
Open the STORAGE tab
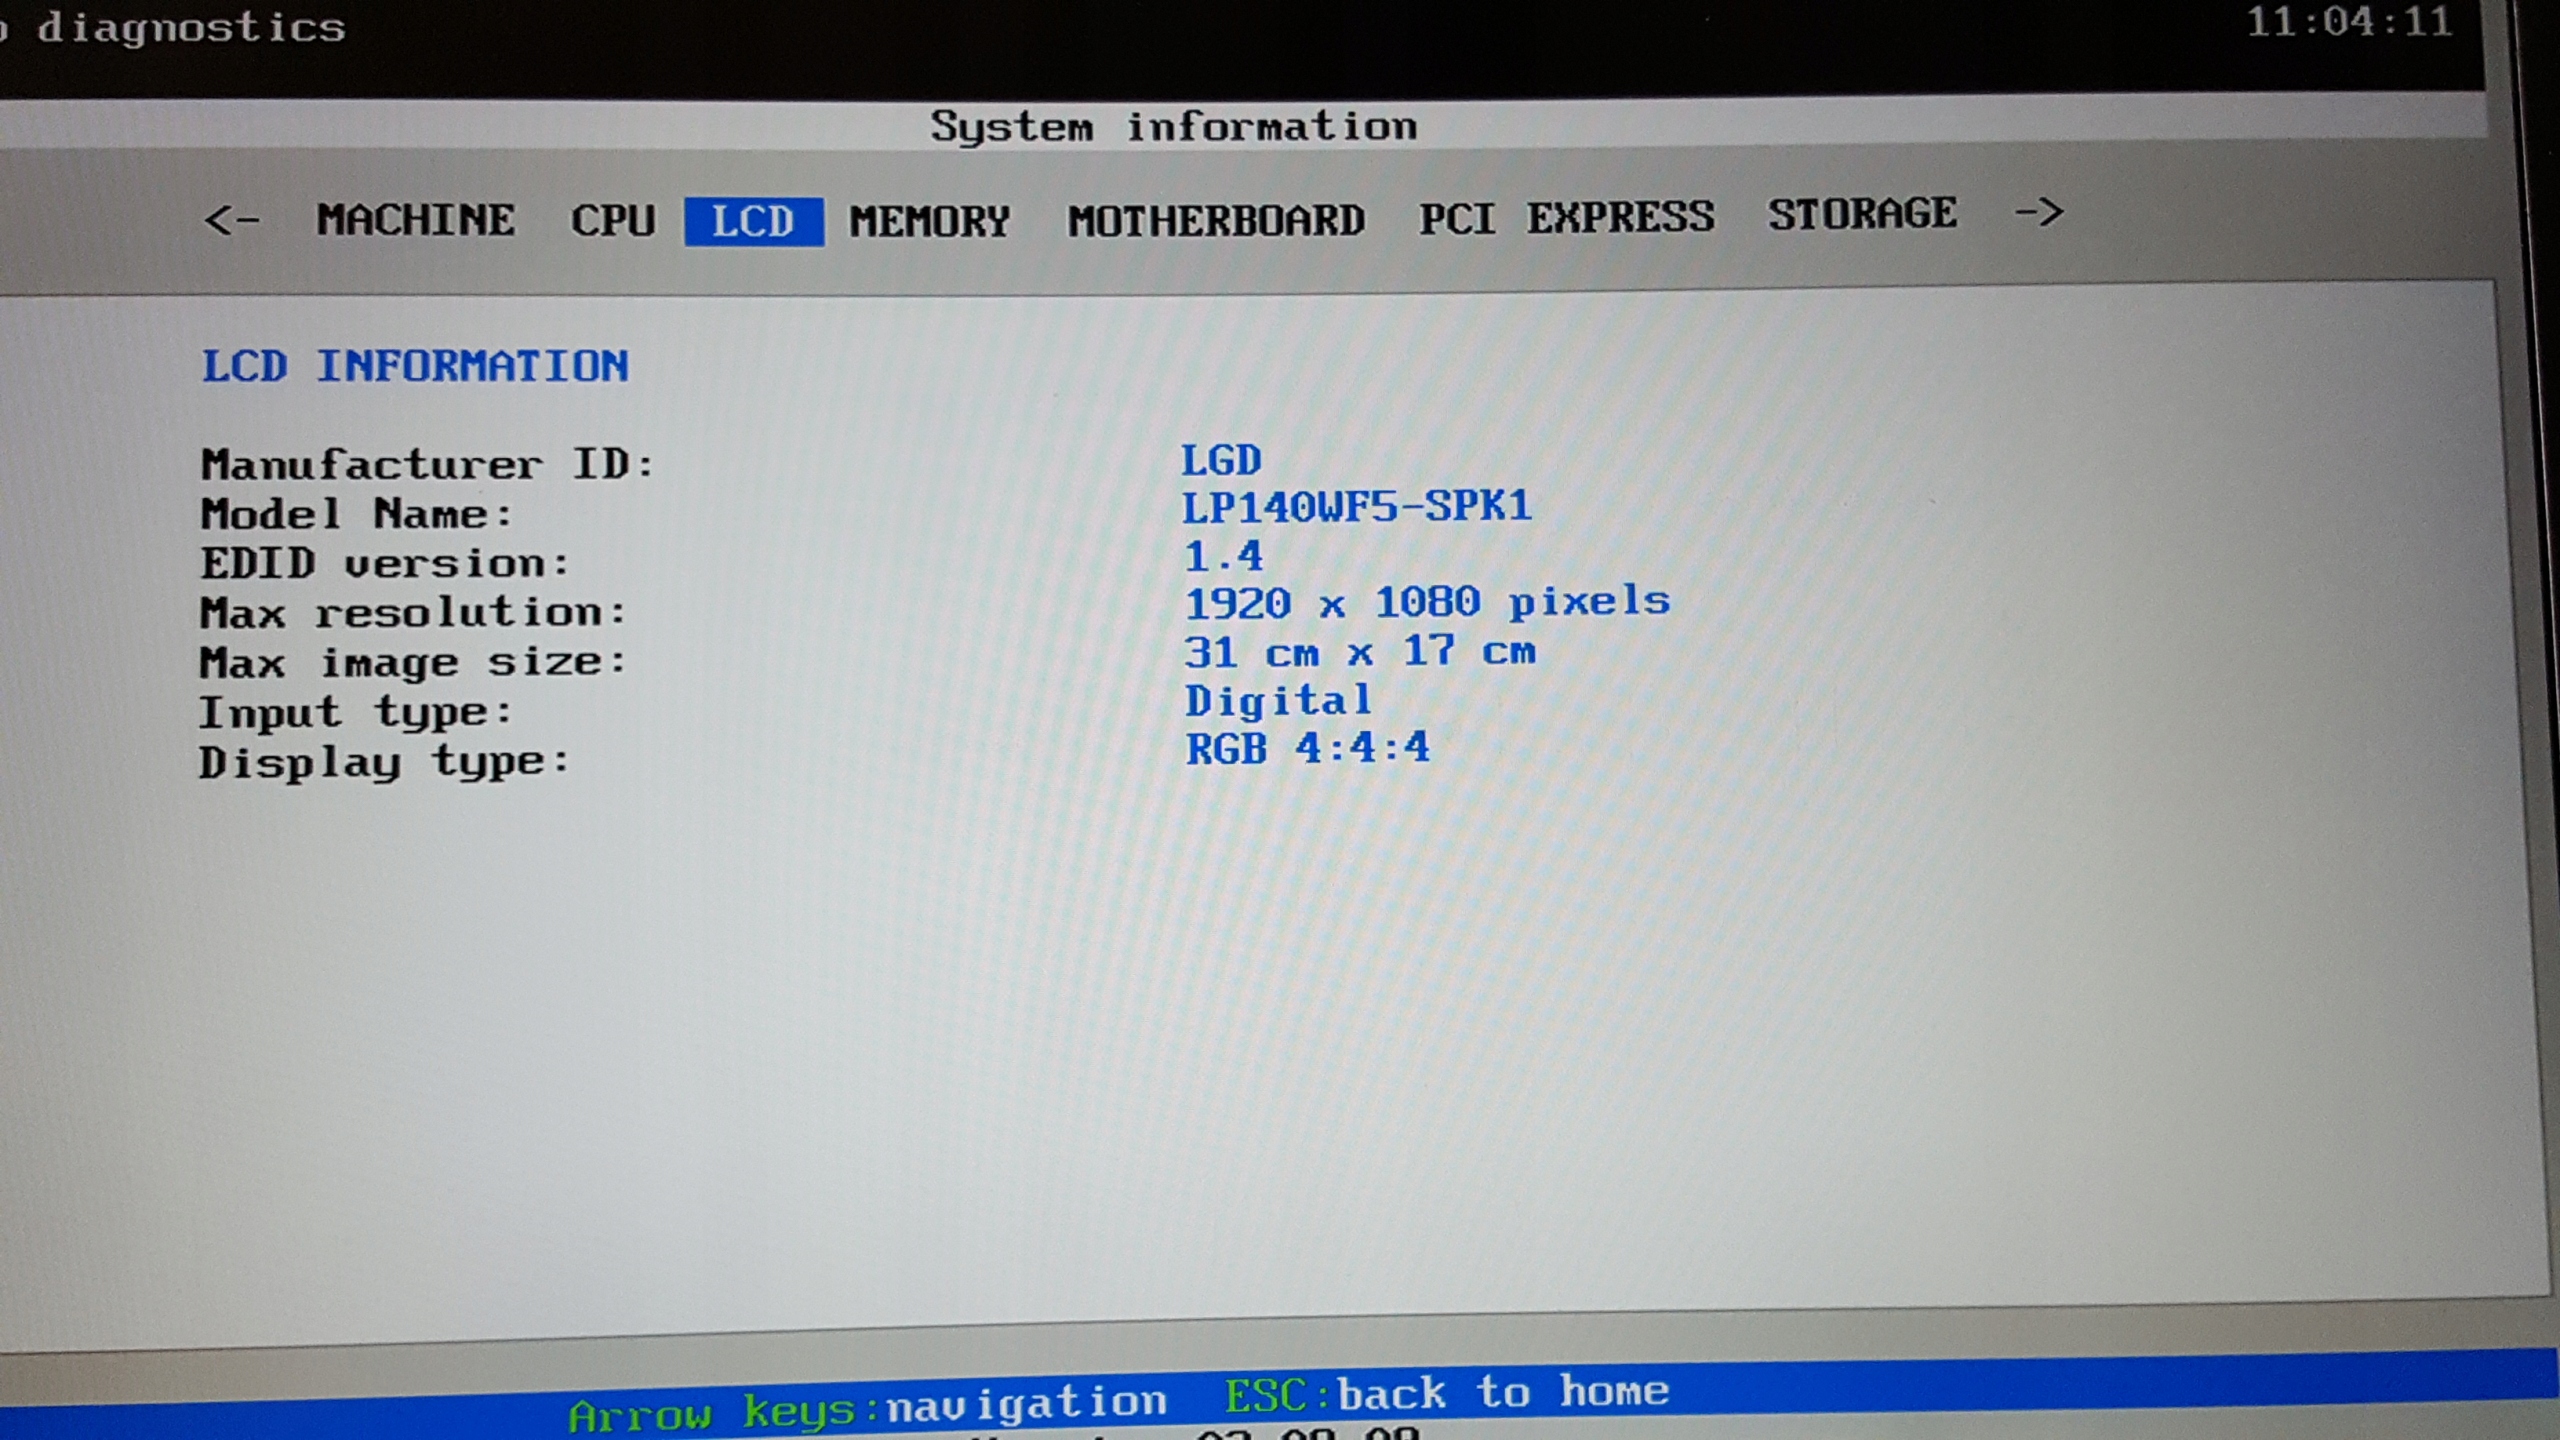1862,214
